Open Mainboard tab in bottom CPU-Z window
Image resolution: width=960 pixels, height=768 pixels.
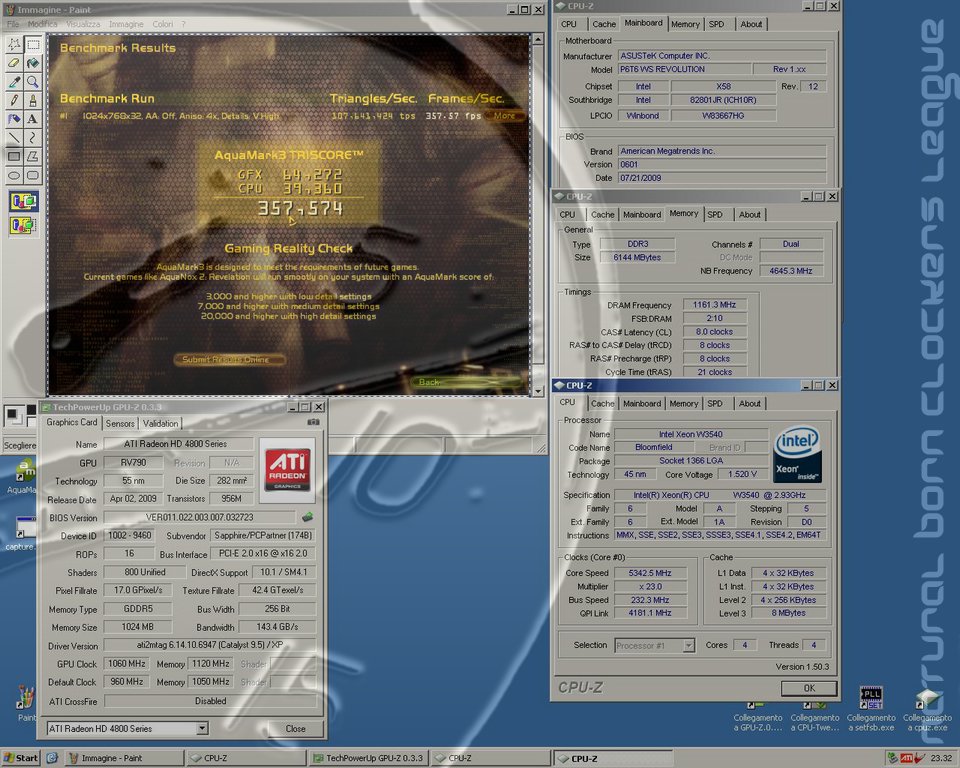tap(642, 404)
